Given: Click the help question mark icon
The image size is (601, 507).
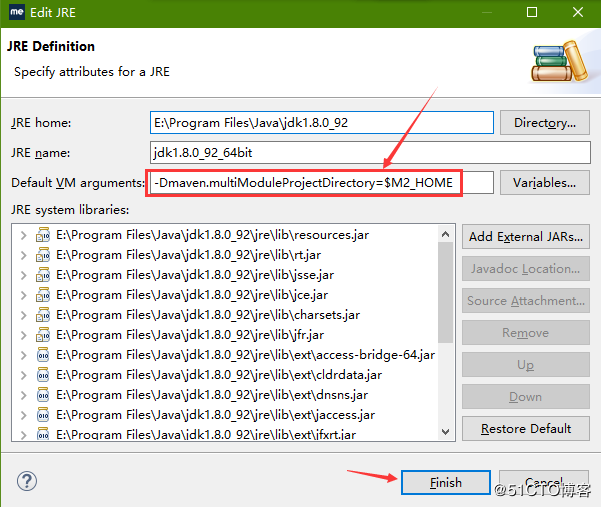Looking at the screenshot, I should point(27,481).
